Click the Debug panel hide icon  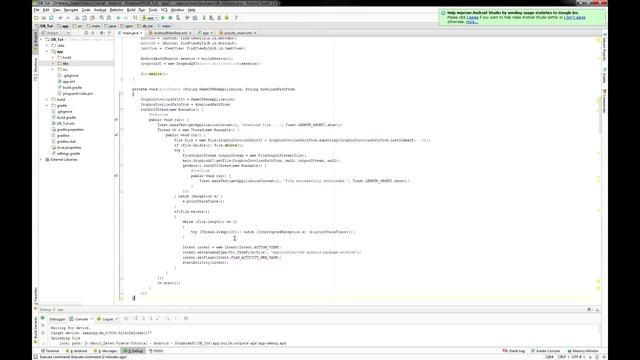coord(598,309)
